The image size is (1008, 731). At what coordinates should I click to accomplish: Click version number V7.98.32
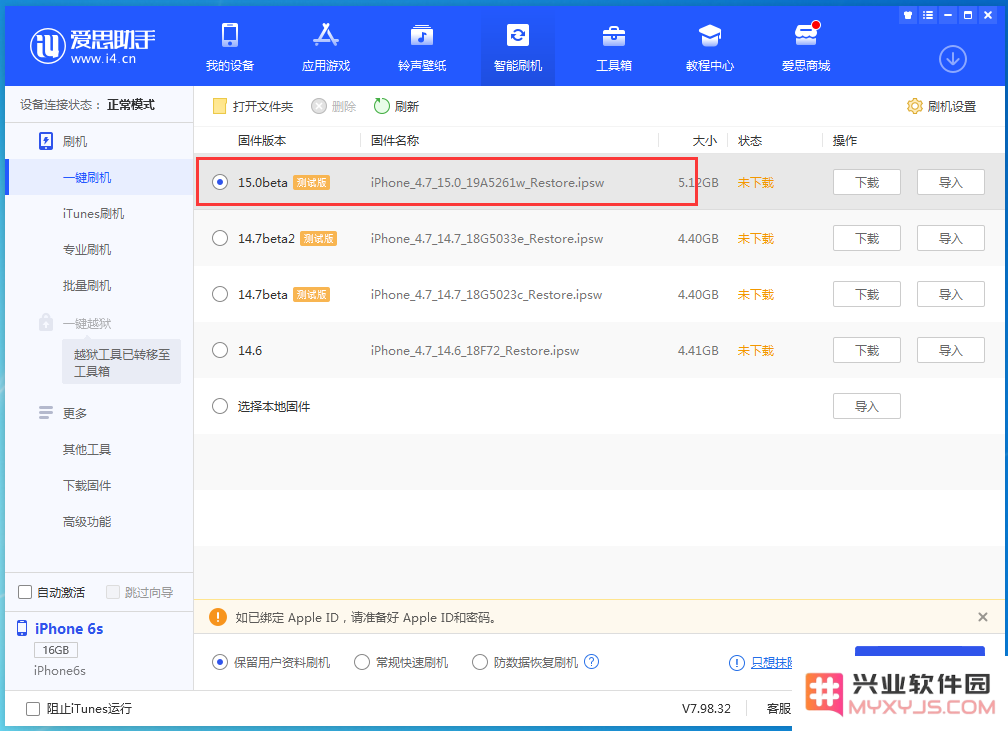click(x=706, y=708)
